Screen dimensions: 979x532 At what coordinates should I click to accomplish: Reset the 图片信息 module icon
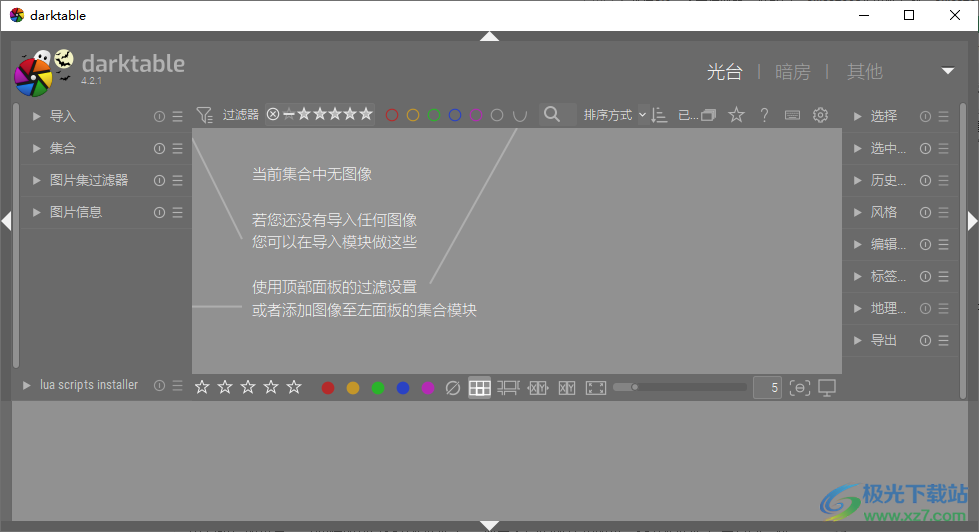[x=159, y=213]
